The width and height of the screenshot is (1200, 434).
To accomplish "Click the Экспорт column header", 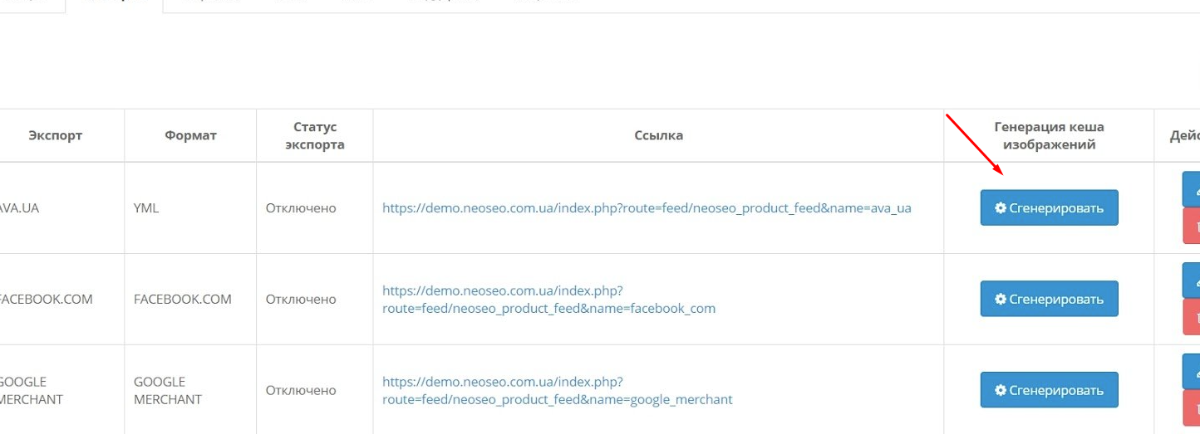I will 55,136.
